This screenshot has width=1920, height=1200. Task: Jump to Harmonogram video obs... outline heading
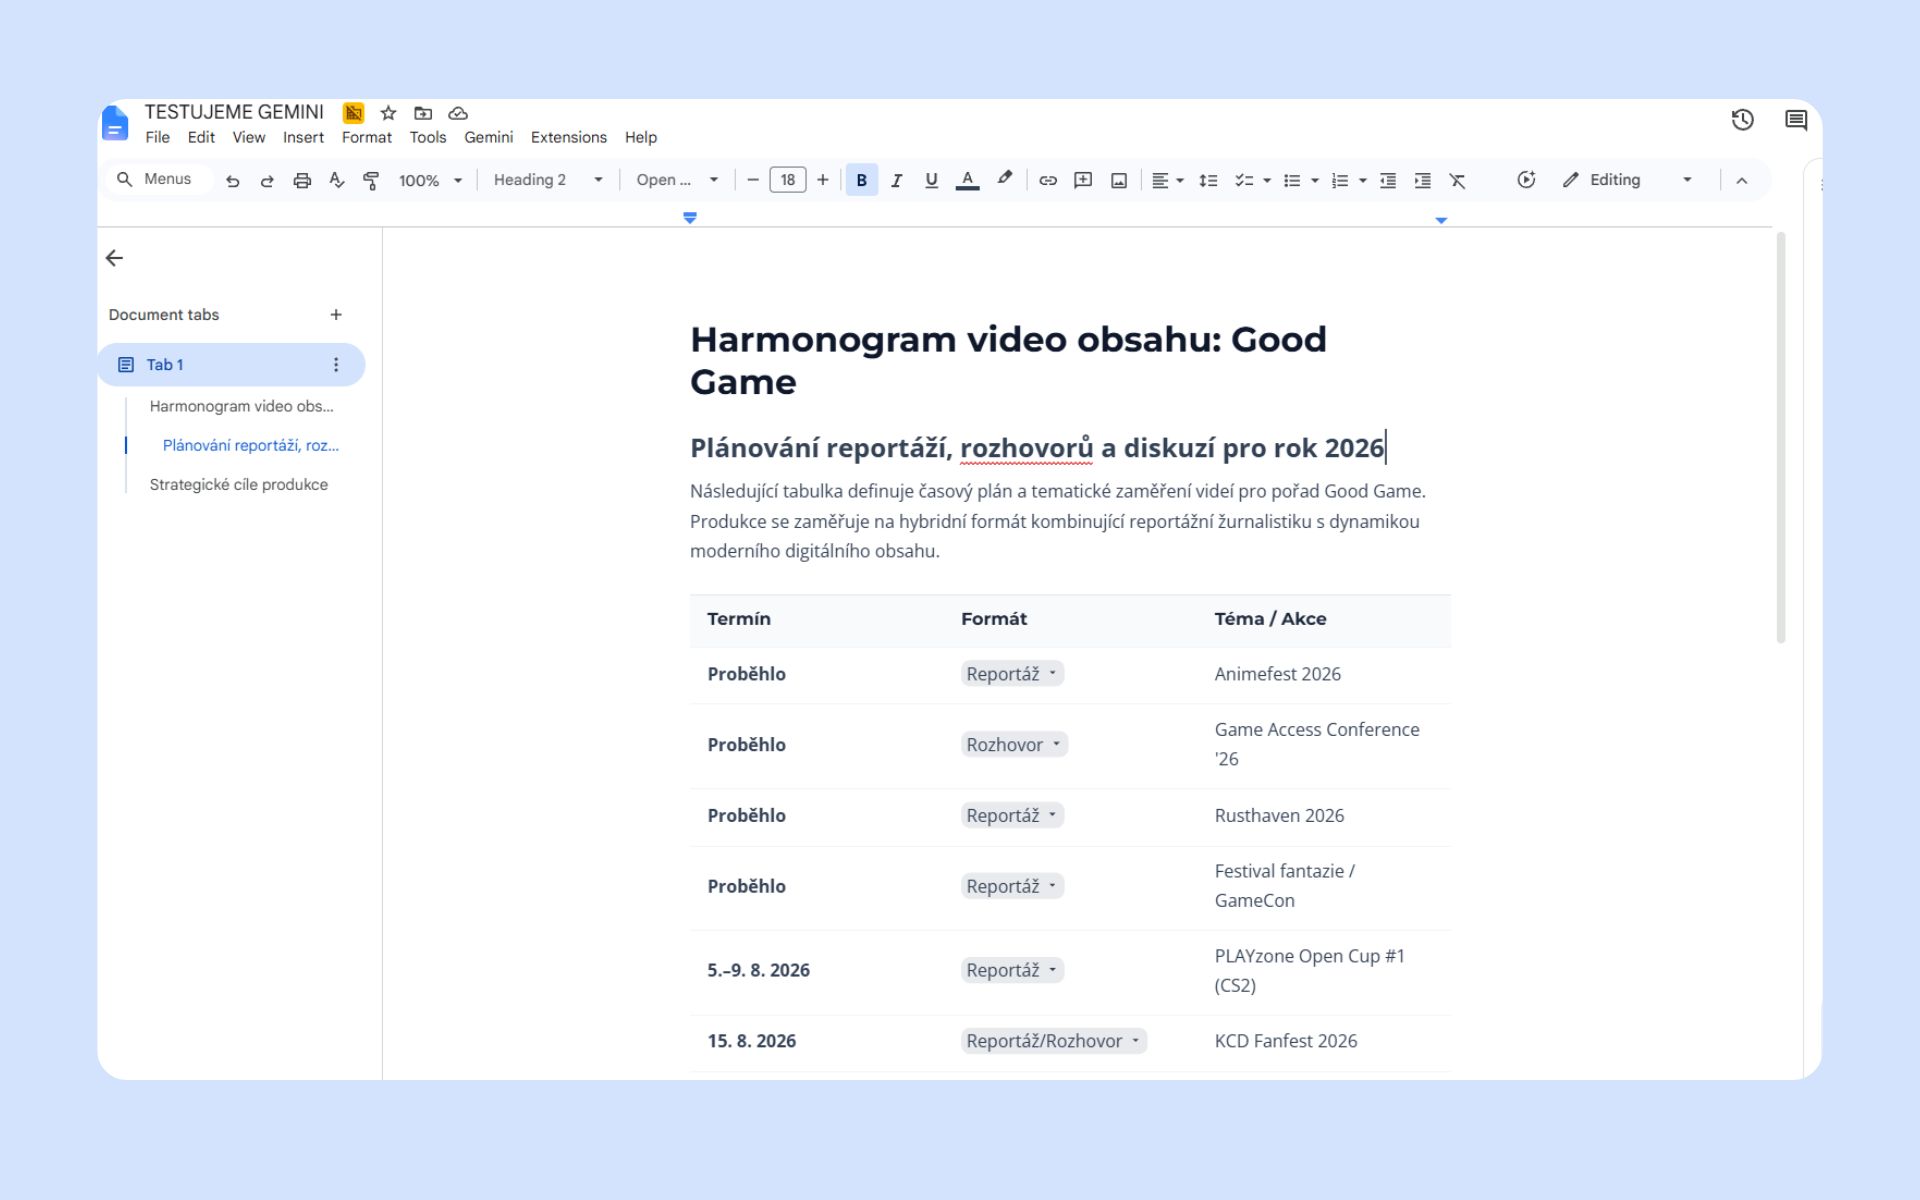point(241,406)
